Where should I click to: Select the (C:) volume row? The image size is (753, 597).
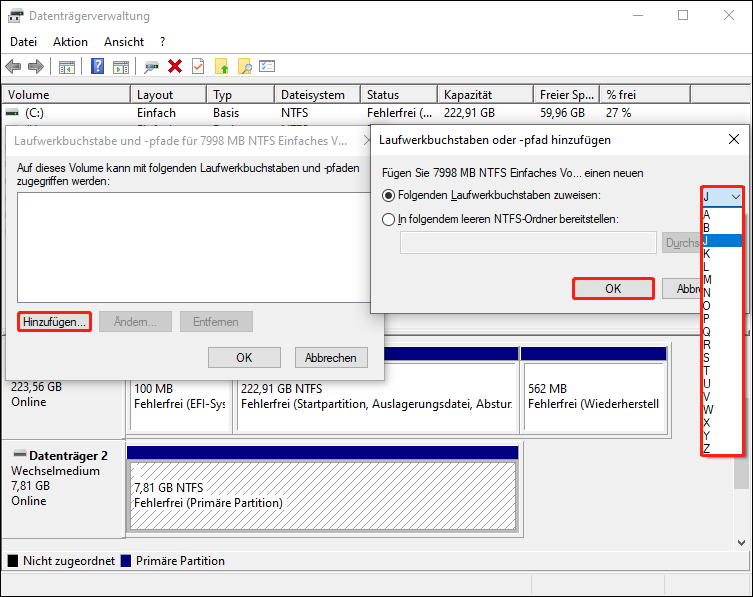(x=375, y=113)
